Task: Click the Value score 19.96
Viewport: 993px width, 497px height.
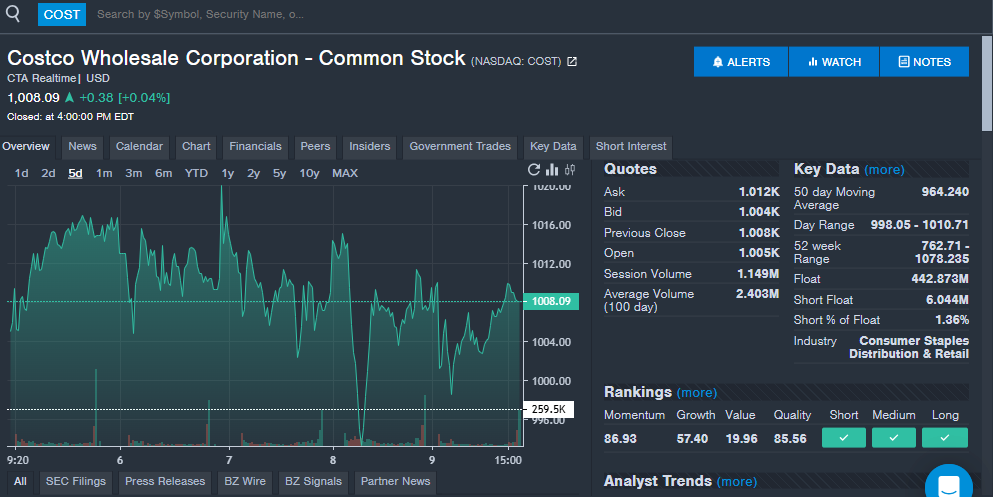Action: [x=742, y=438]
